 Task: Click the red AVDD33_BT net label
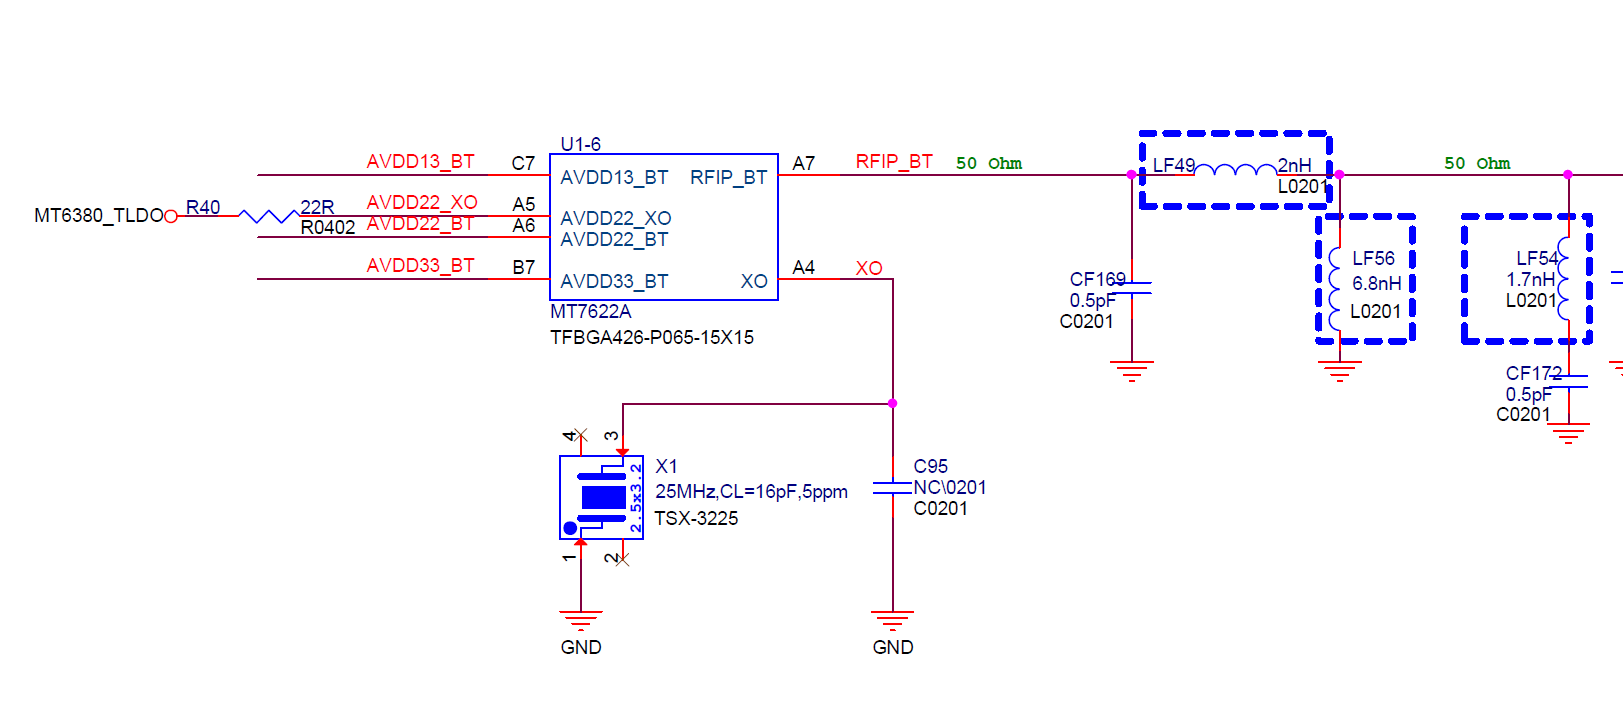[421, 265]
